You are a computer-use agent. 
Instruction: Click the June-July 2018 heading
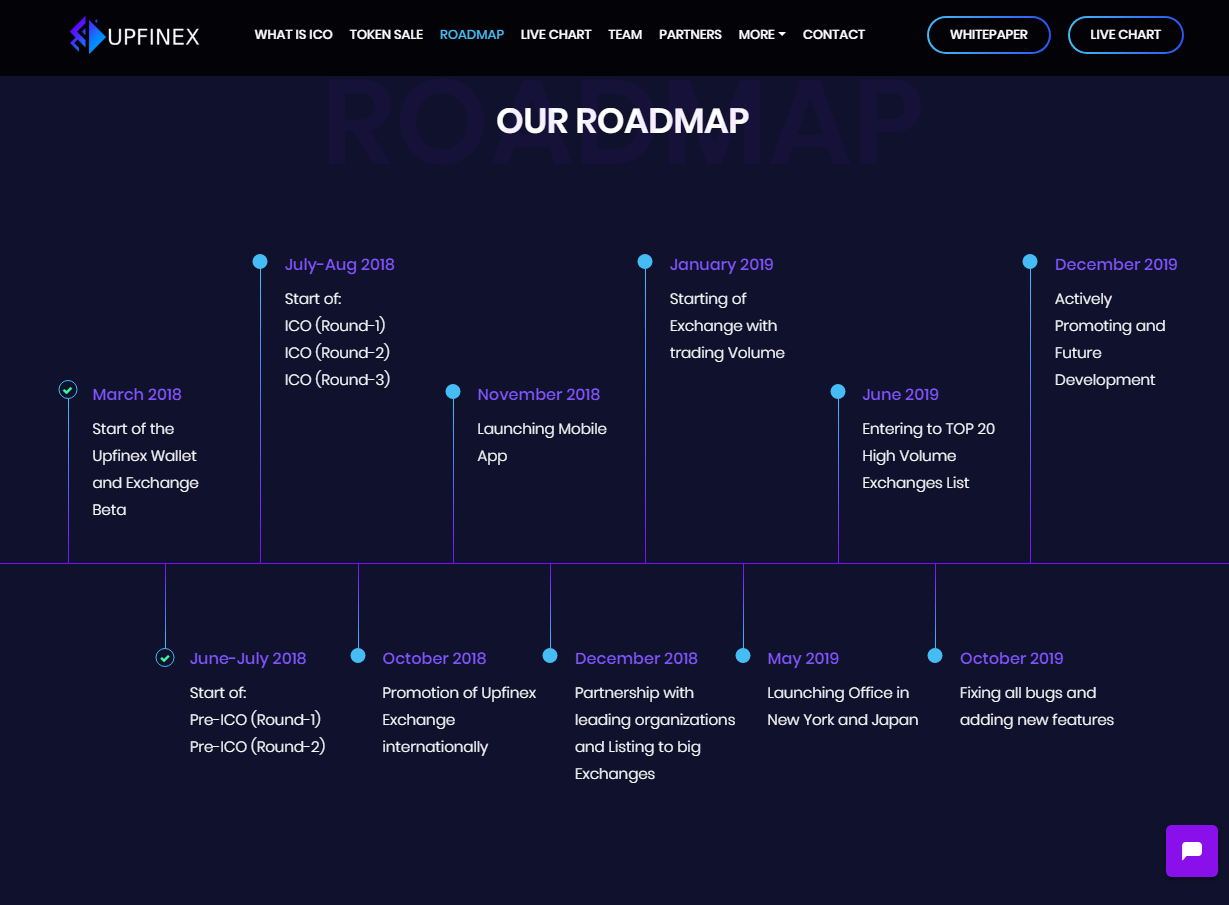coord(248,658)
